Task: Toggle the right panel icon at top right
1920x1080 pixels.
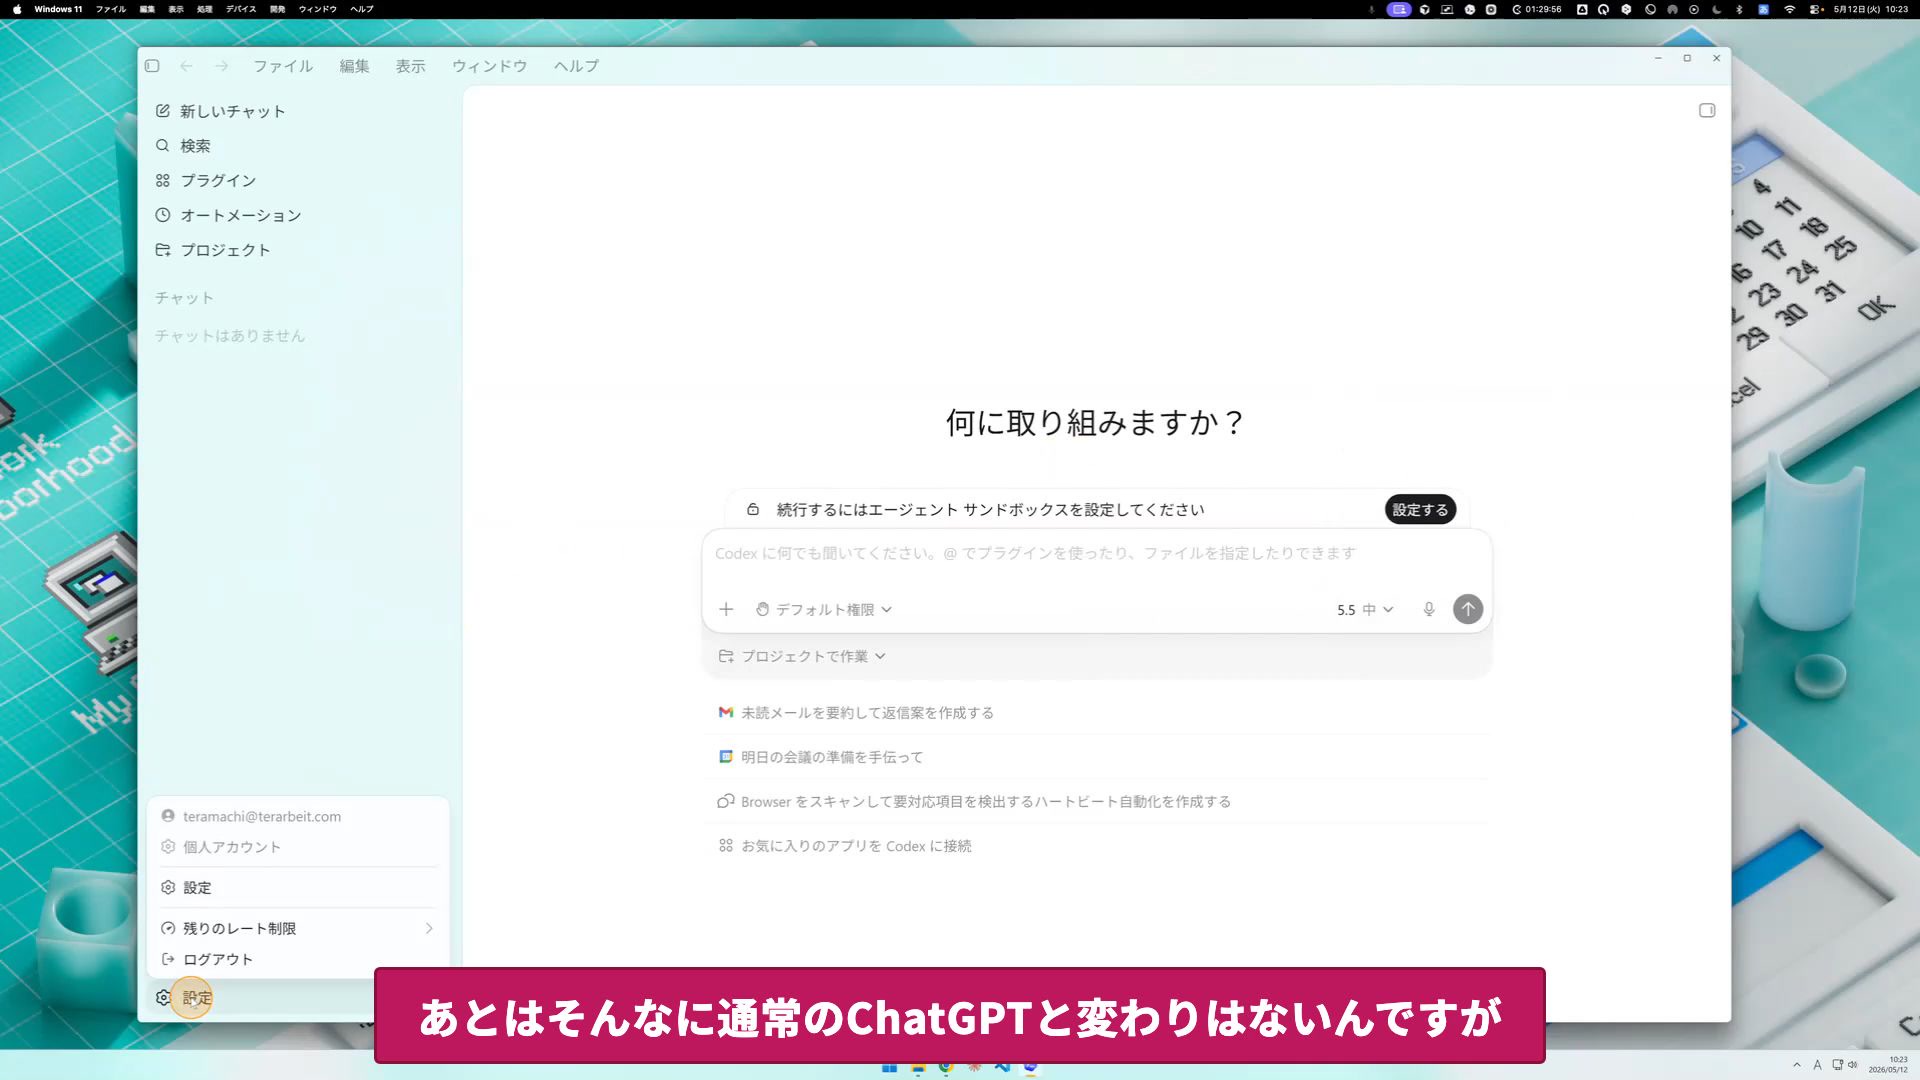Action: tap(1707, 111)
